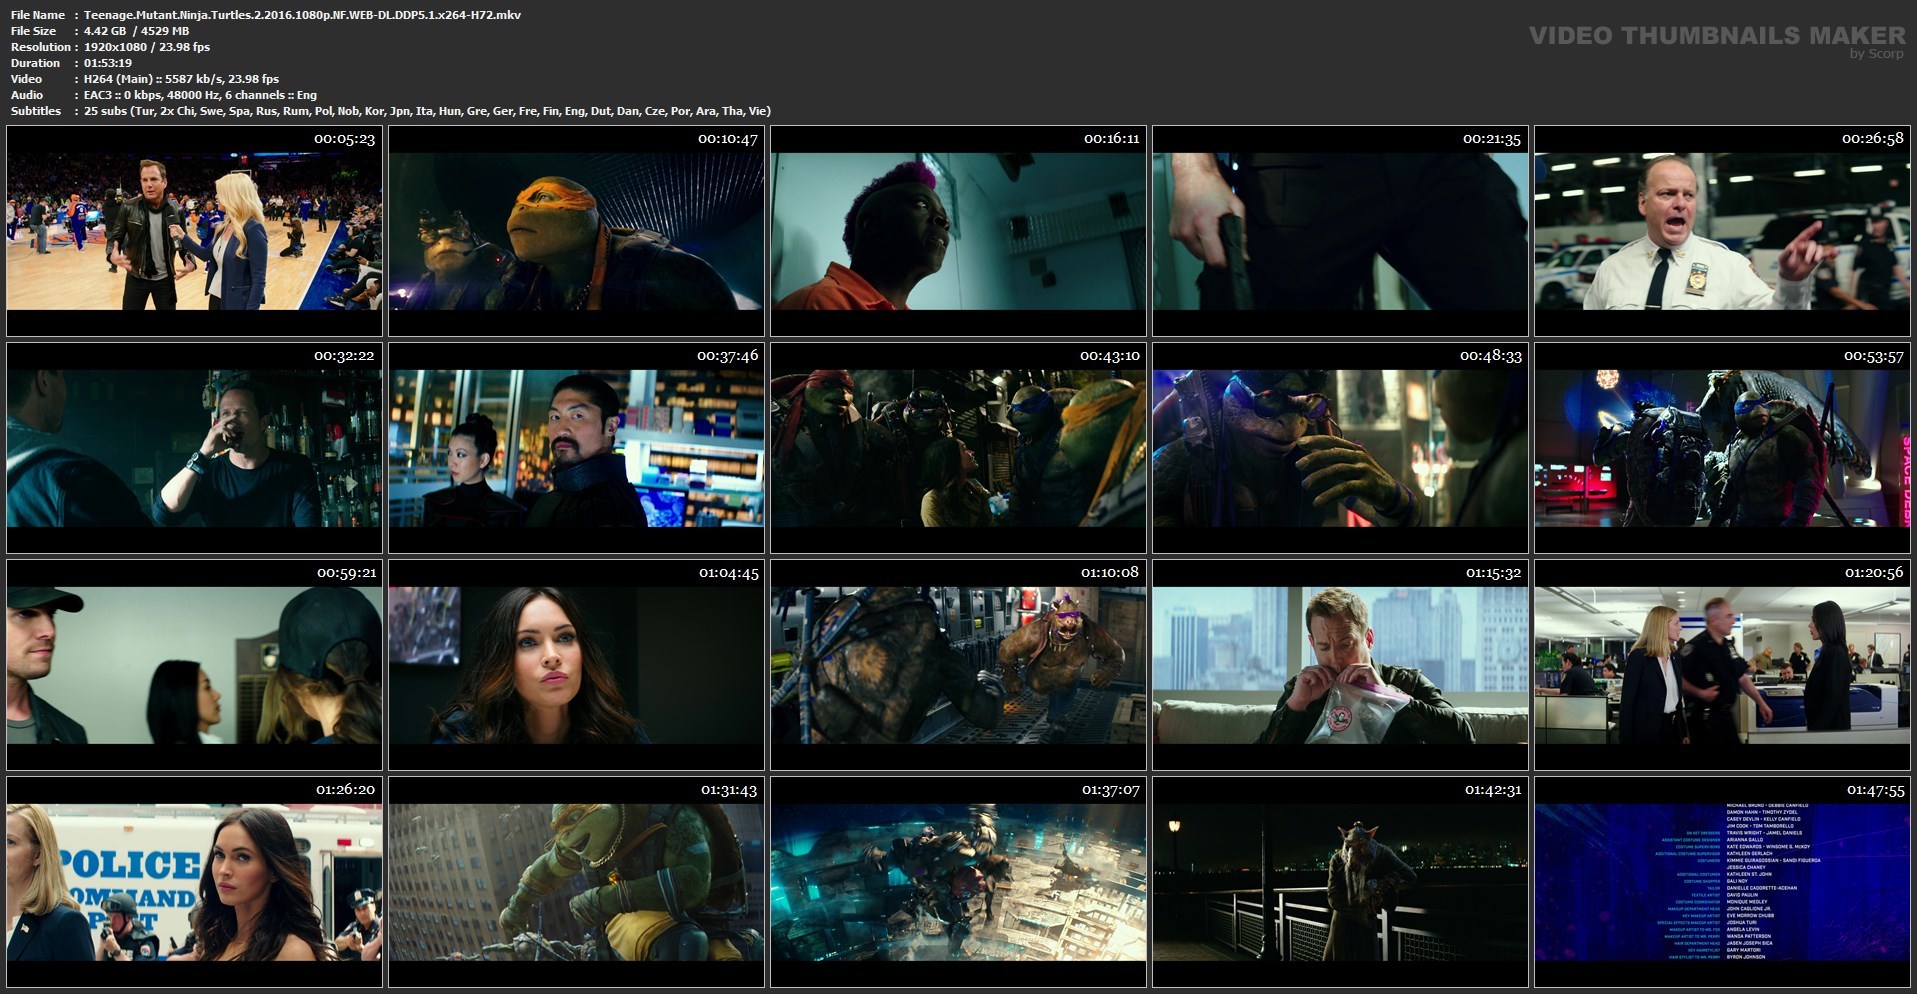The height and width of the screenshot is (994, 1917).
Task: Select the thumbnail at 00:16:11
Action: point(958,231)
